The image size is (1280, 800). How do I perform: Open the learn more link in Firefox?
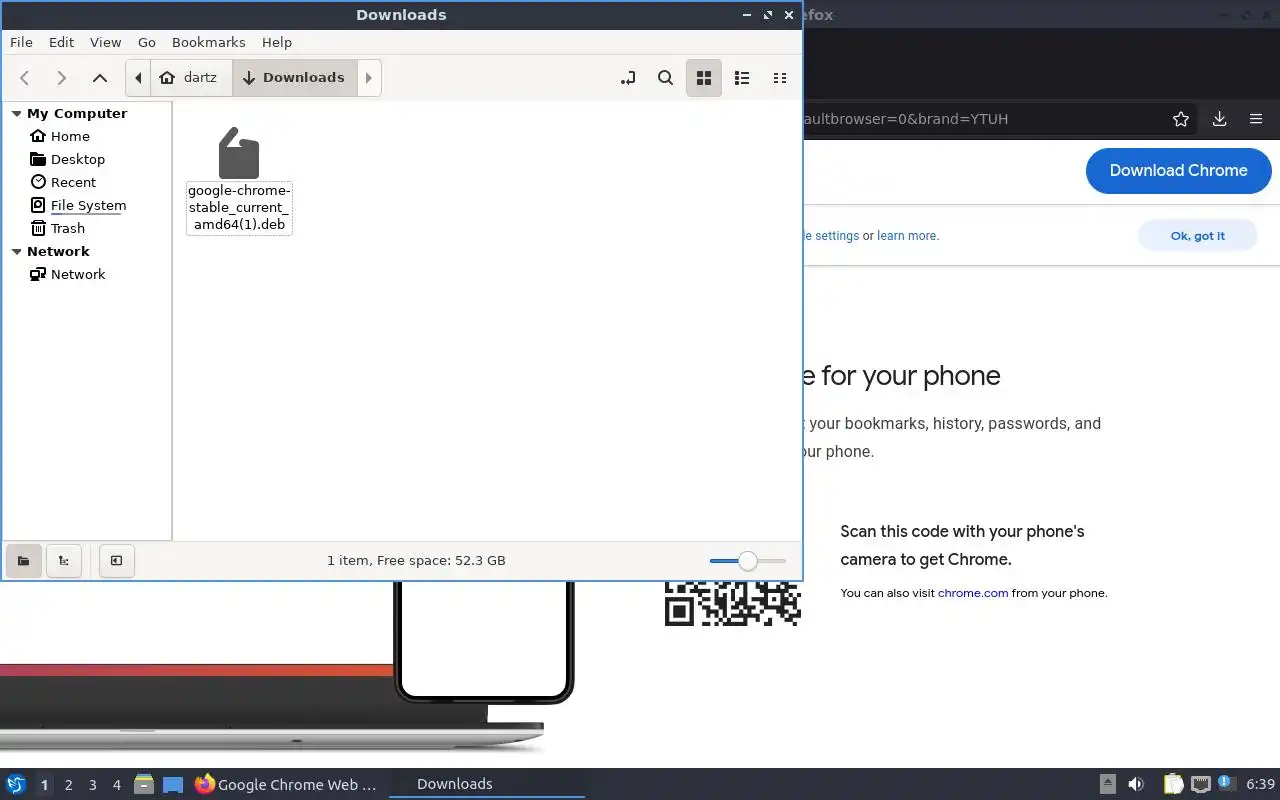point(907,236)
